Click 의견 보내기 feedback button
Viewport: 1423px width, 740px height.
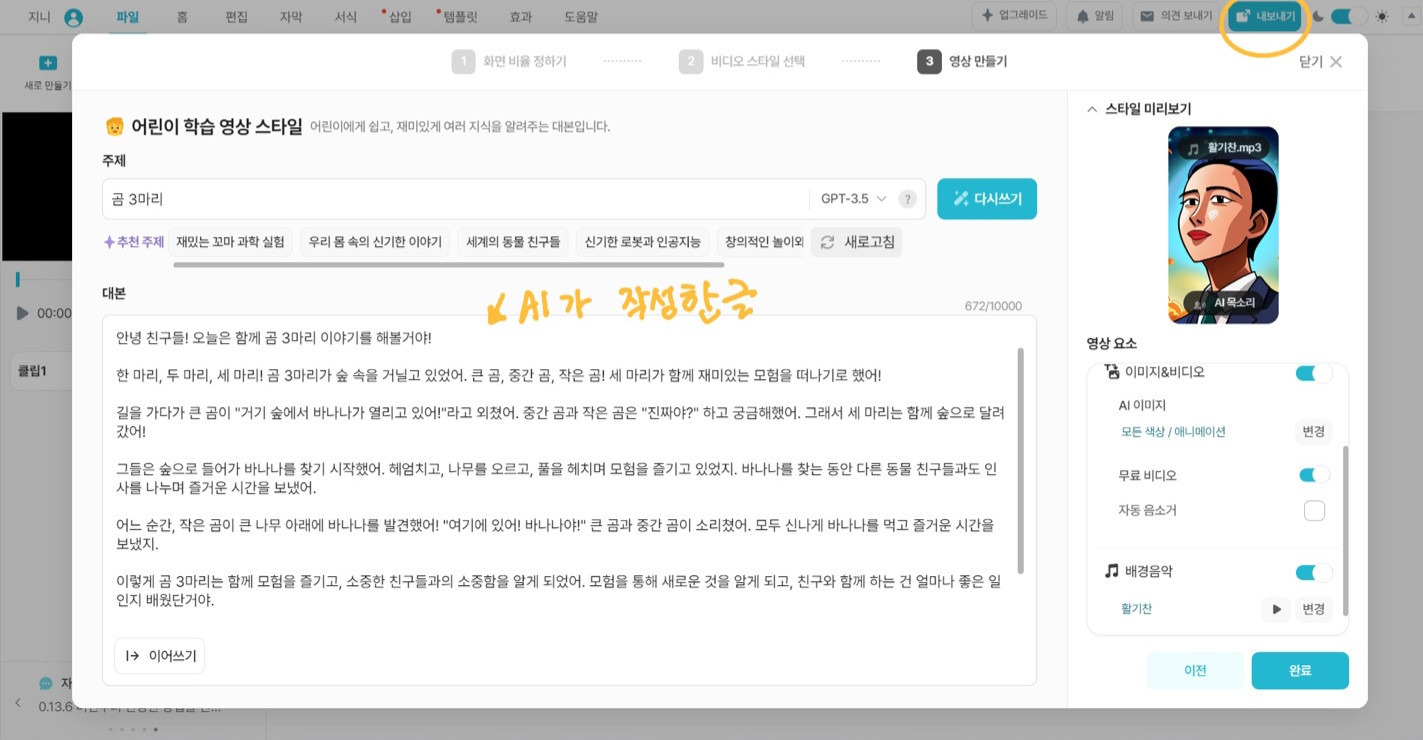1176,16
